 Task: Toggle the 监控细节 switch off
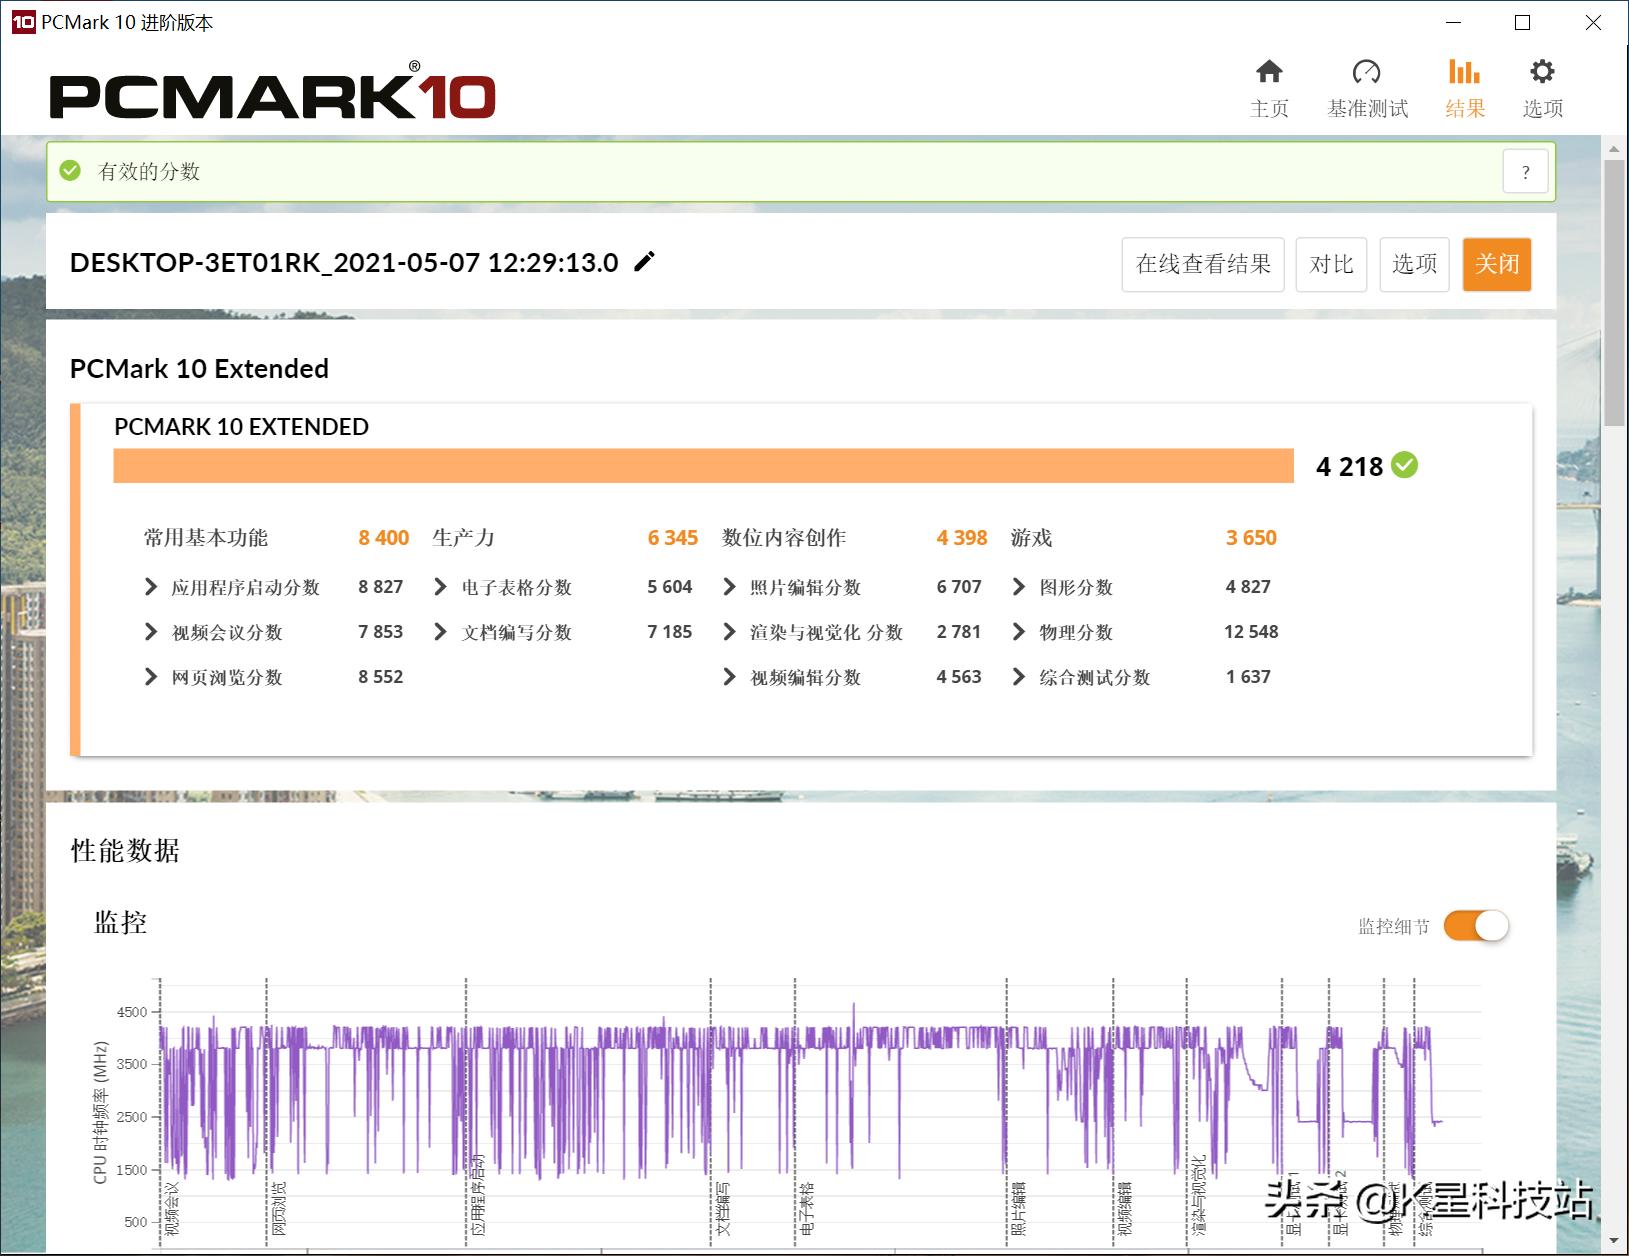click(1476, 926)
